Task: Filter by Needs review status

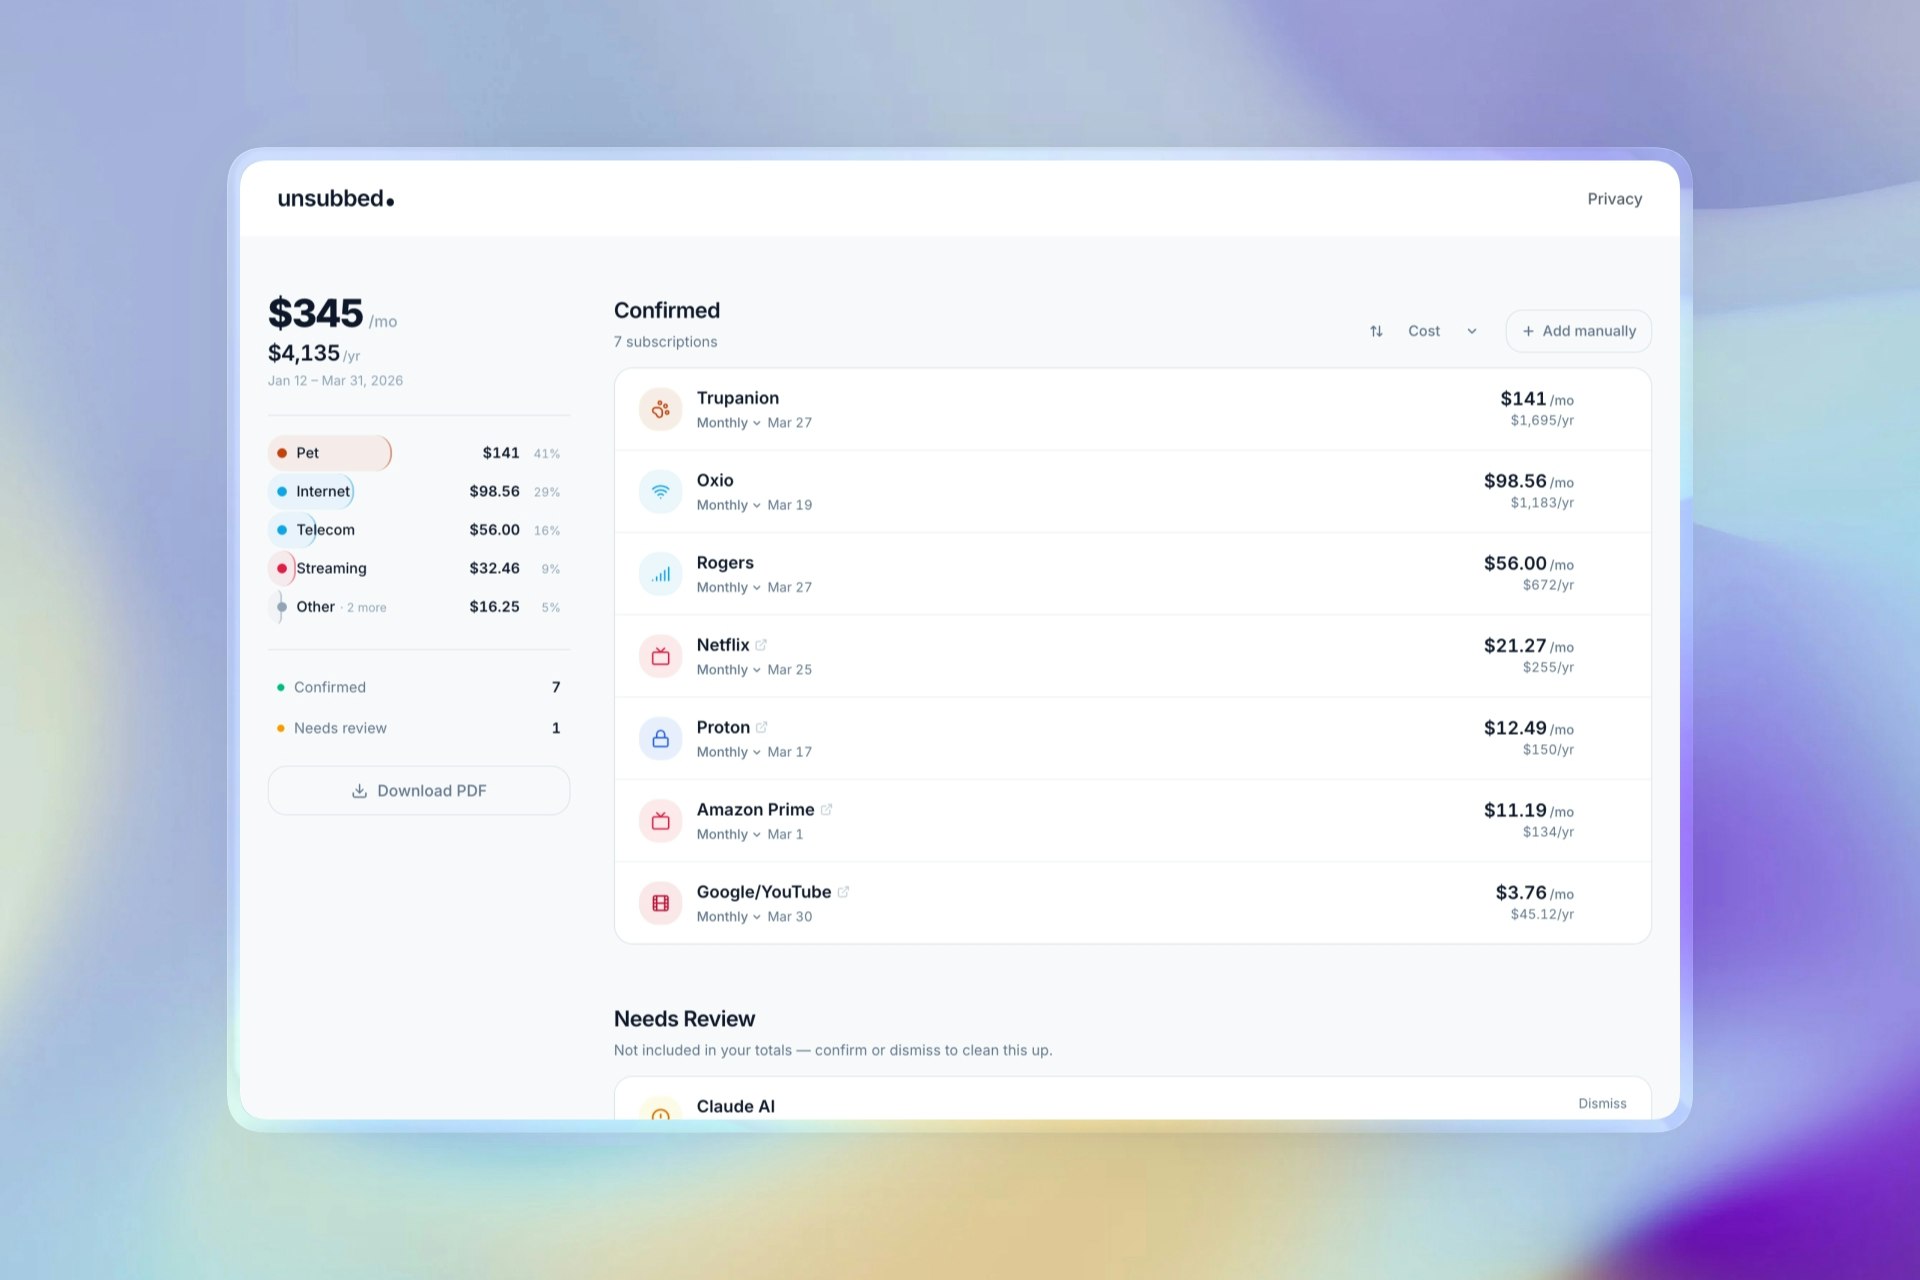Action: [340, 728]
